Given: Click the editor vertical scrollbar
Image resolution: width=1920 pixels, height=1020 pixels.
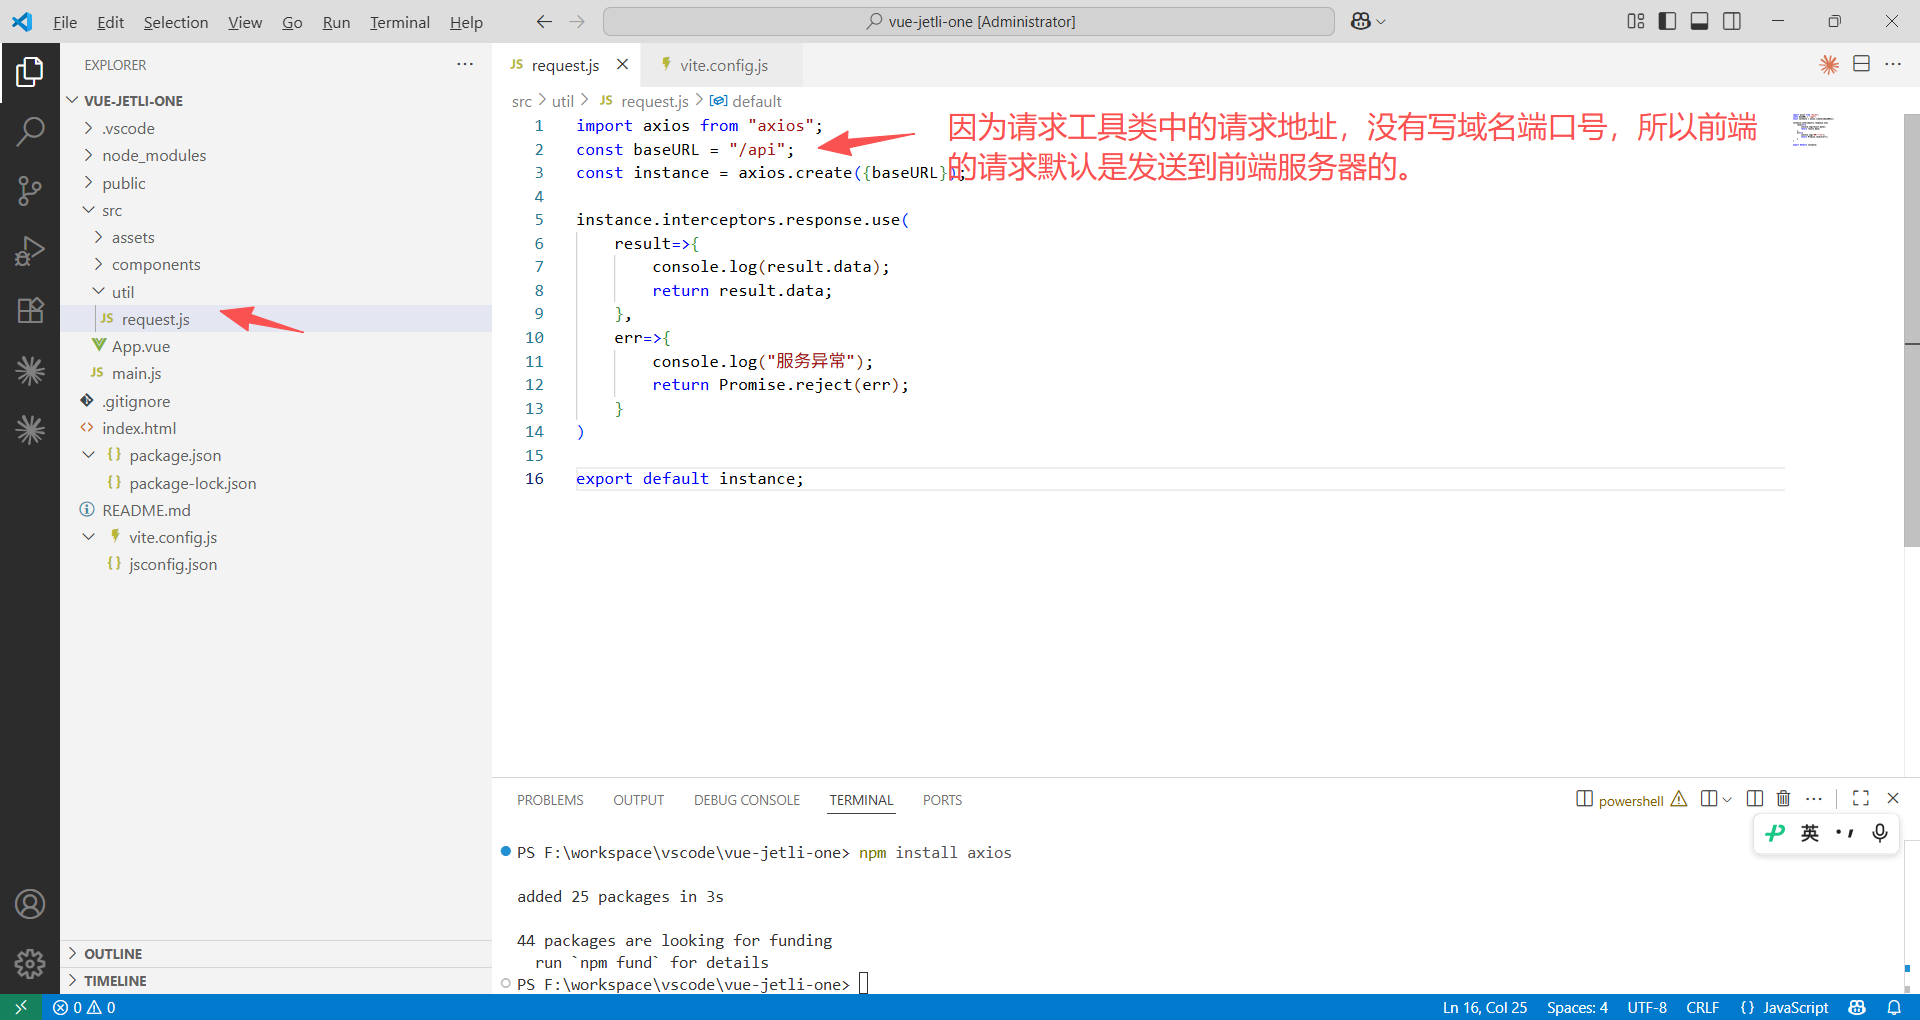Looking at the screenshot, I should click(x=1912, y=330).
